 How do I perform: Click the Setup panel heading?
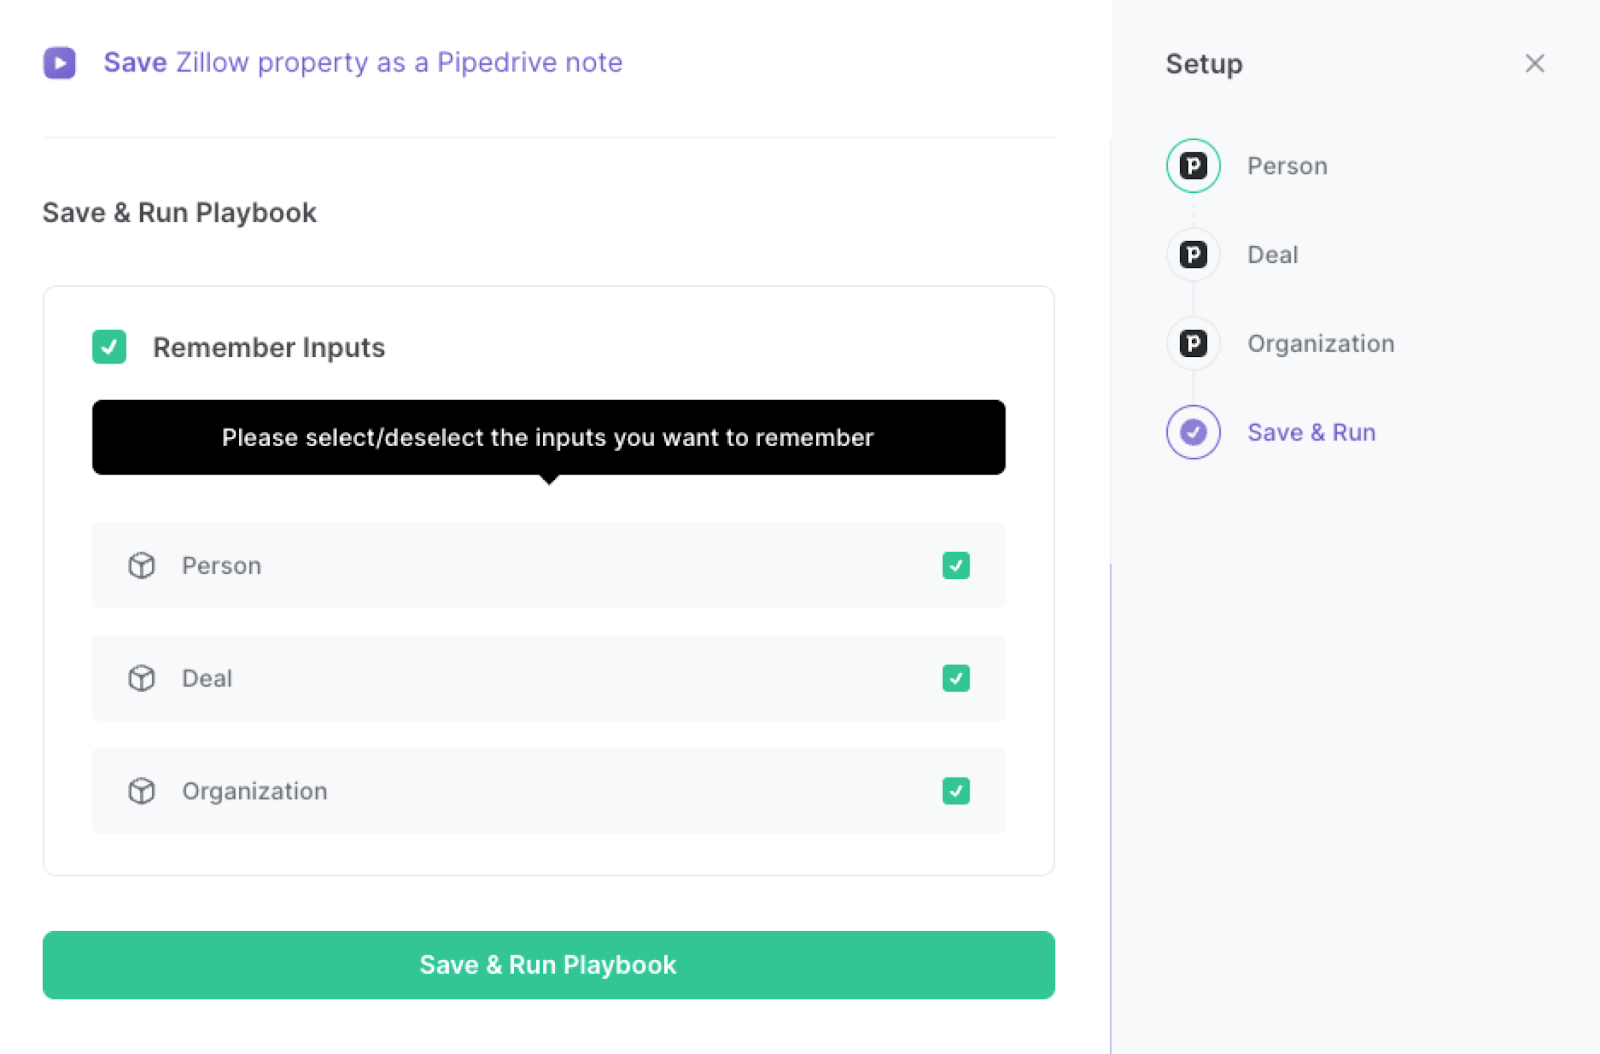click(1204, 64)
